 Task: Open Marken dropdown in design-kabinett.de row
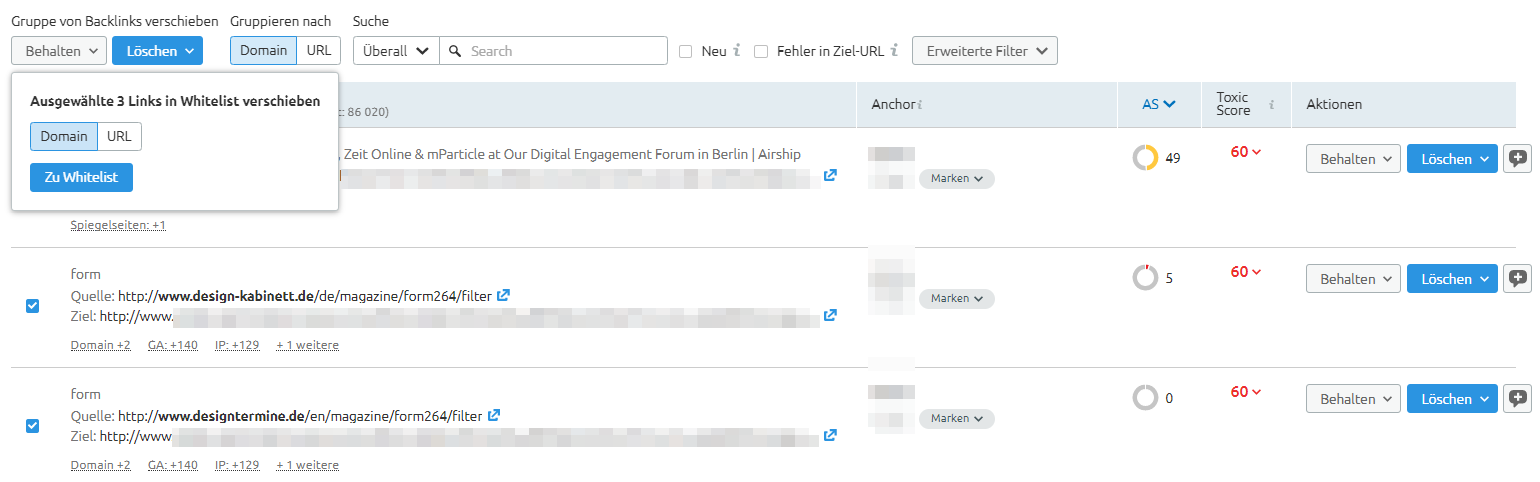(957, 298)
